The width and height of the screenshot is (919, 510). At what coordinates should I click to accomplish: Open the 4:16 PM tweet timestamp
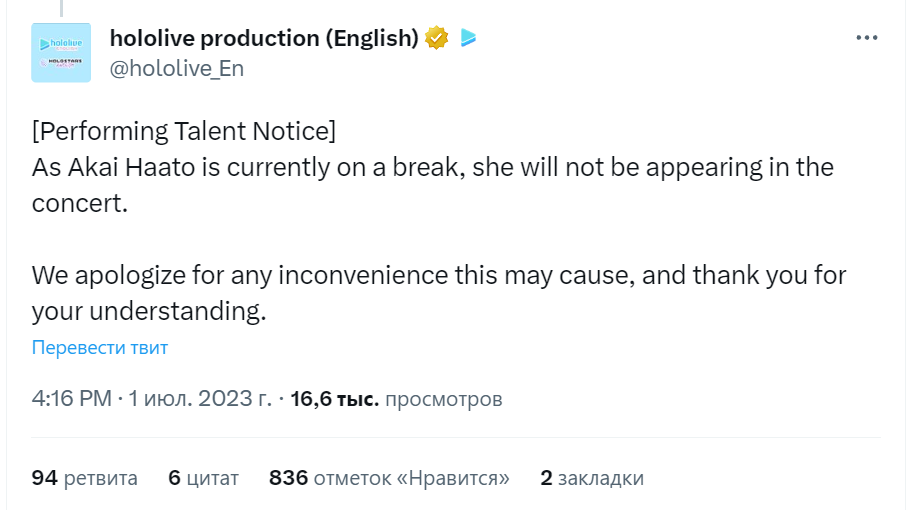click(x=72, y=399)
